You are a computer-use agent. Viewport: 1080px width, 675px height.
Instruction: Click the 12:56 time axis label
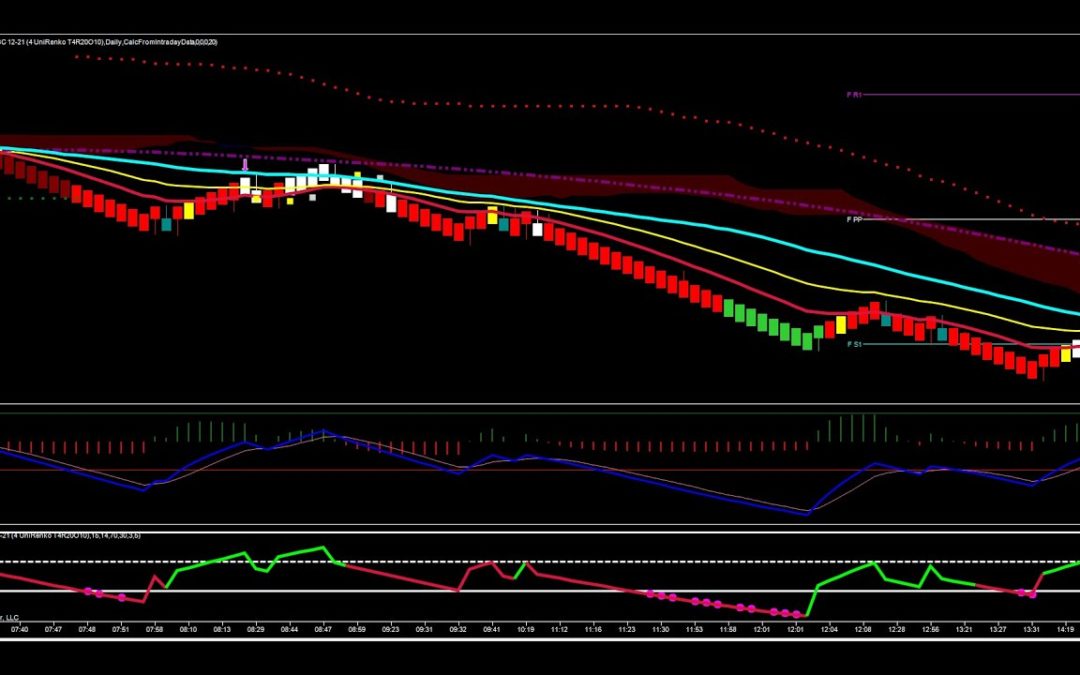[930, 630]
